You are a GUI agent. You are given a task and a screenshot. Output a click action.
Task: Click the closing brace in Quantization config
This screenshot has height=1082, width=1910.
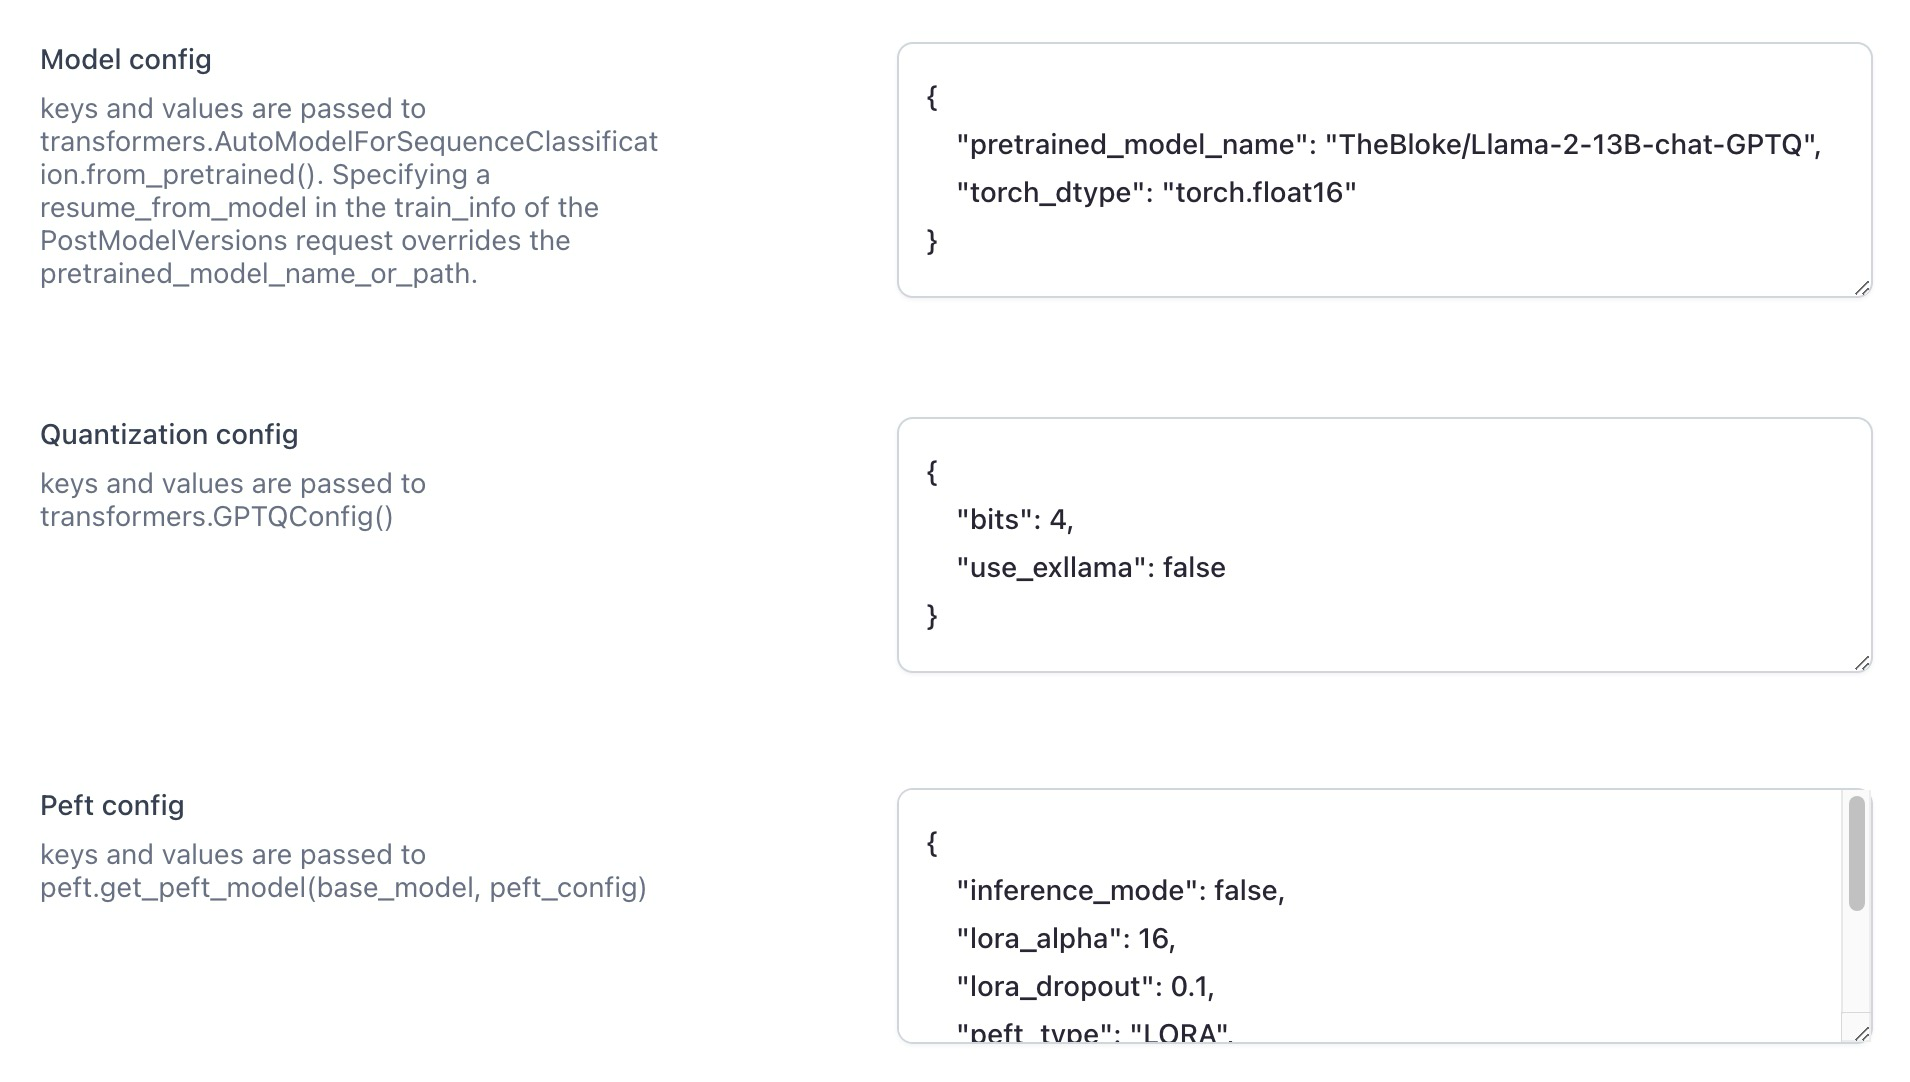[x=932, y=616]
